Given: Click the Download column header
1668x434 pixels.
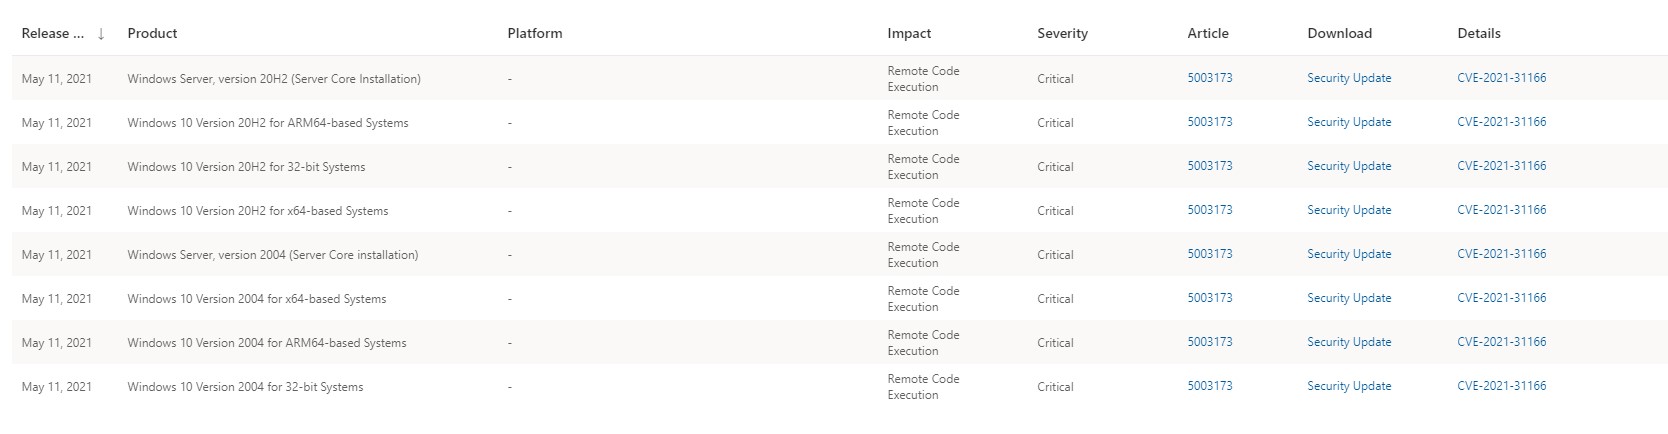Looking at the screenshot, I should pos(1339,33).
